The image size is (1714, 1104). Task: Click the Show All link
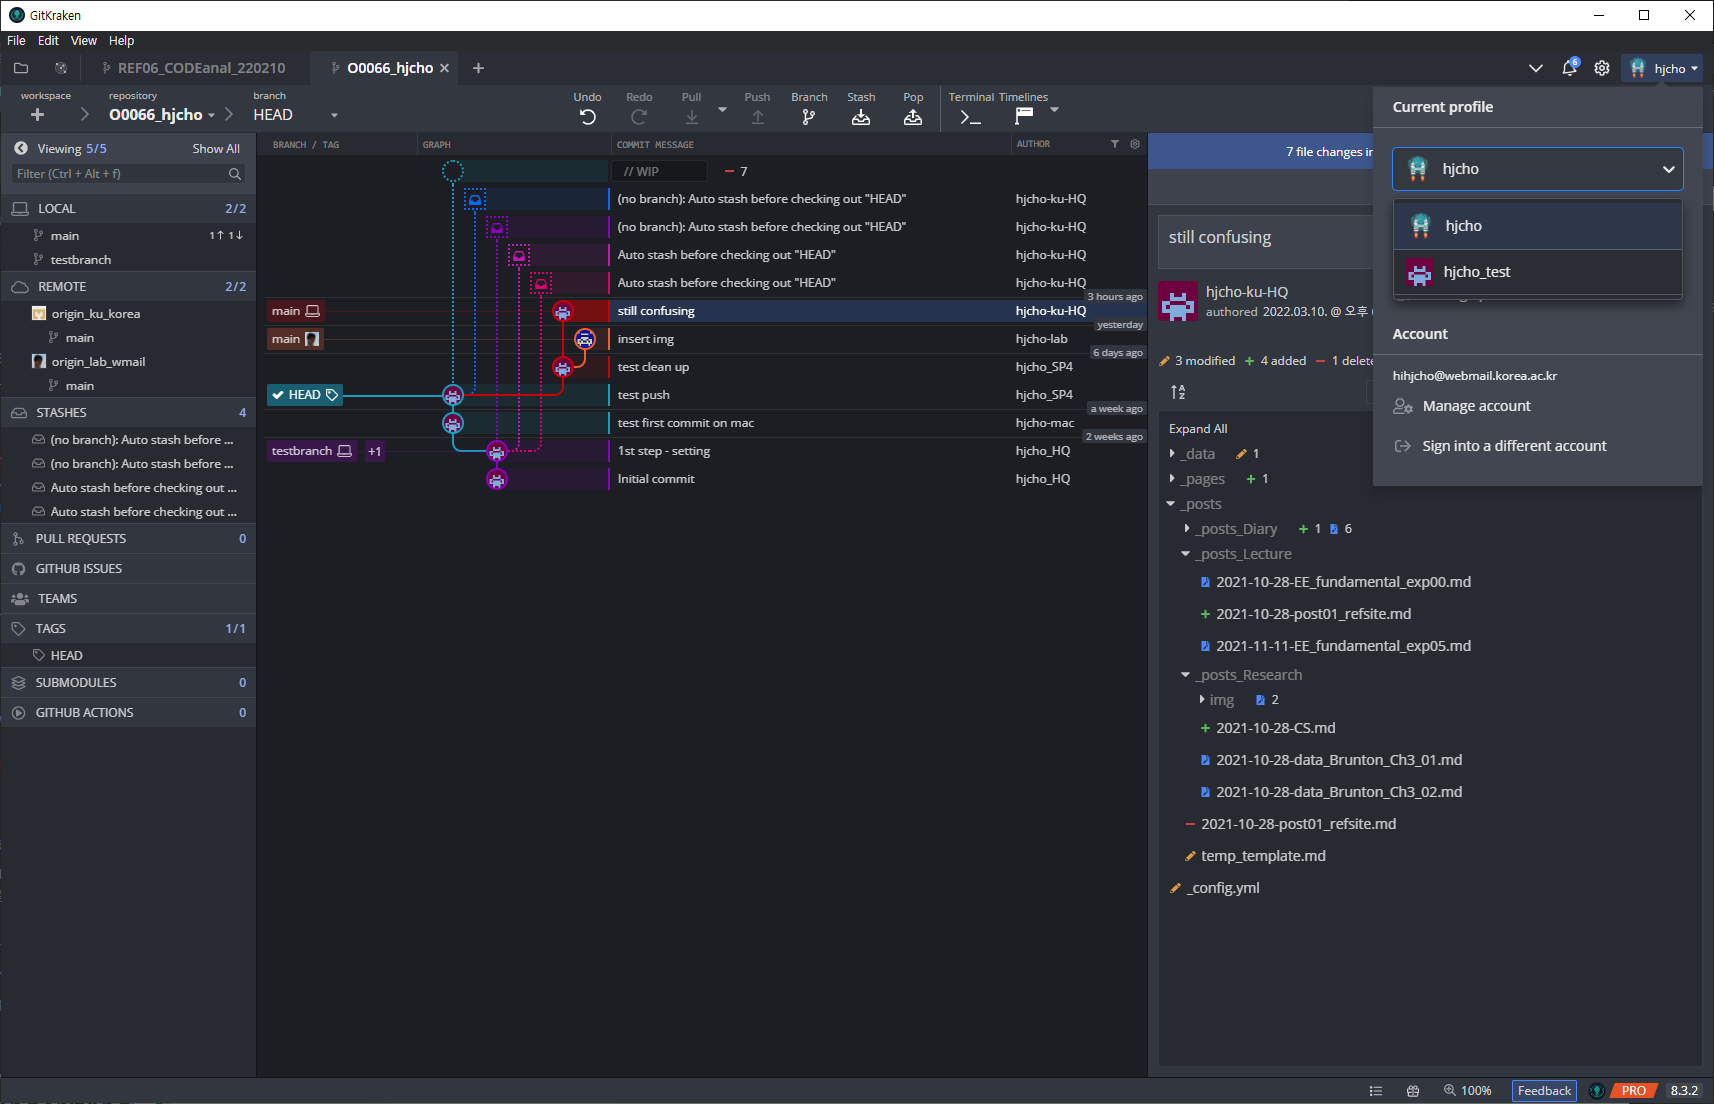pos(216,148)
